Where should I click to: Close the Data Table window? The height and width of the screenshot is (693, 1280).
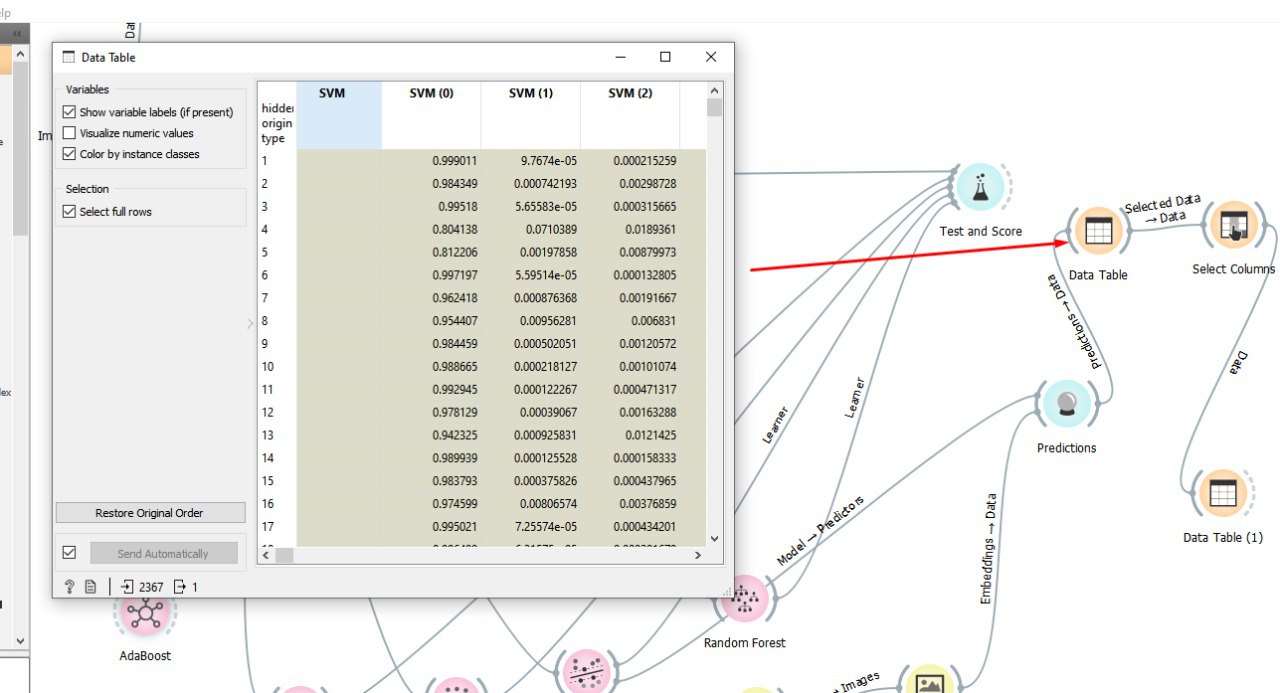(711, 57)
